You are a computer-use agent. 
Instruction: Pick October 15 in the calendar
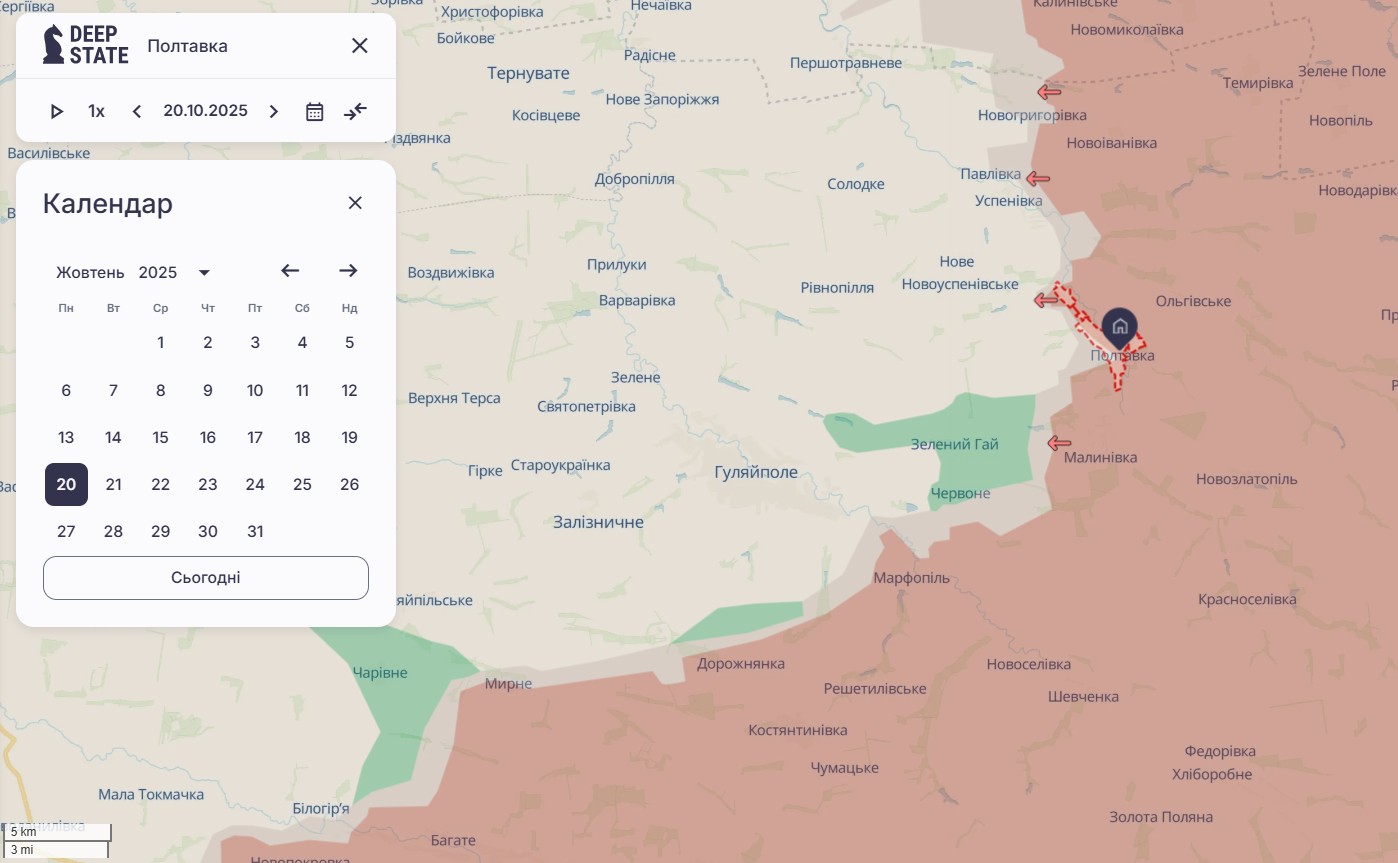pyautogui.click(x=160, y=437)
